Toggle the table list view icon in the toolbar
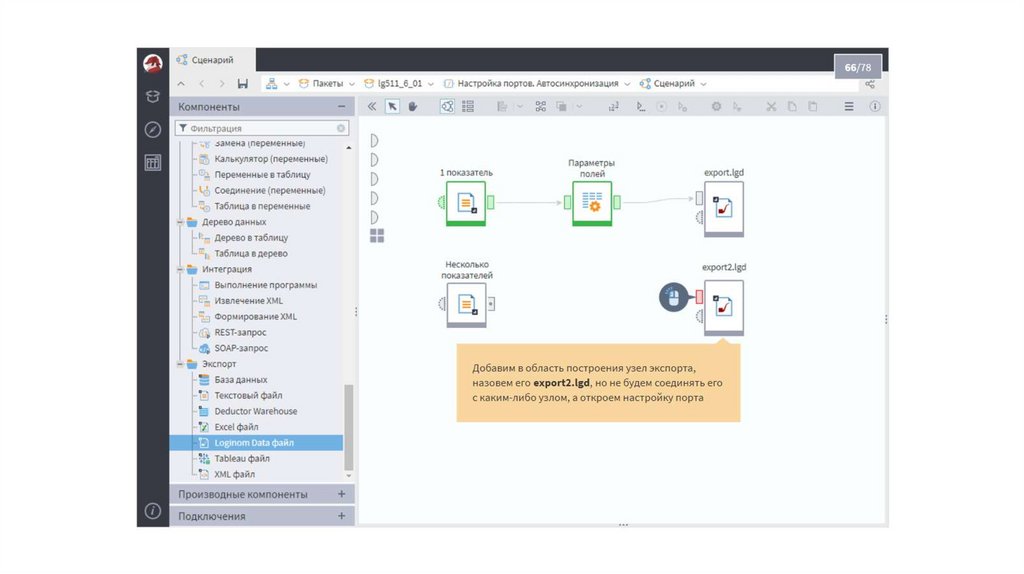This screenshot has height=574, width=1024. point(467,106)
